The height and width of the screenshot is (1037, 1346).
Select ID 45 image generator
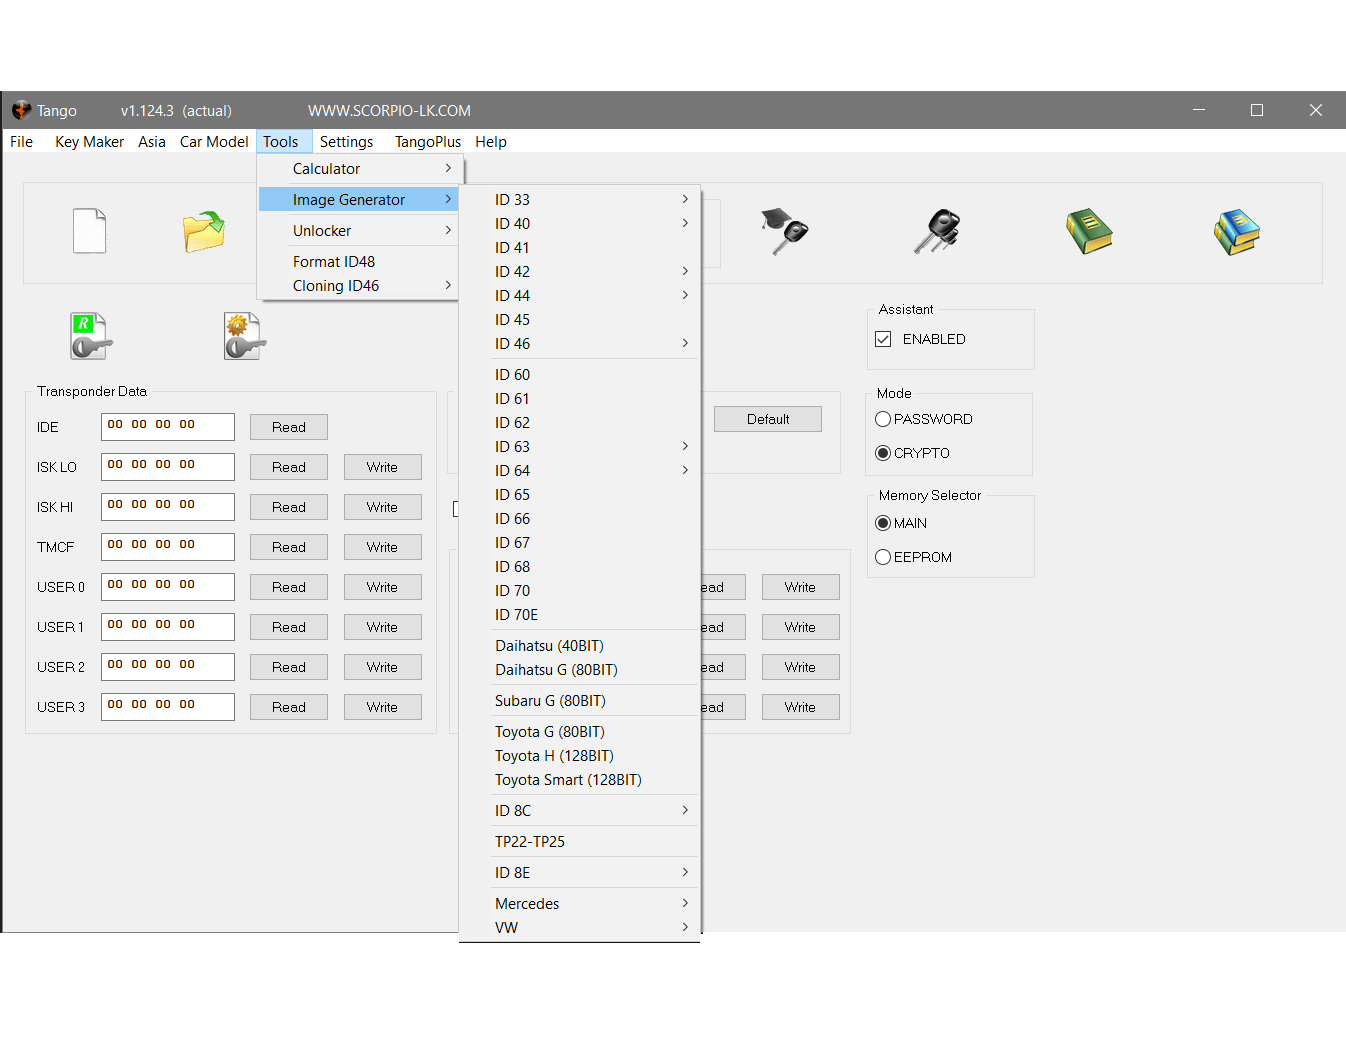[x=580, y=320]
